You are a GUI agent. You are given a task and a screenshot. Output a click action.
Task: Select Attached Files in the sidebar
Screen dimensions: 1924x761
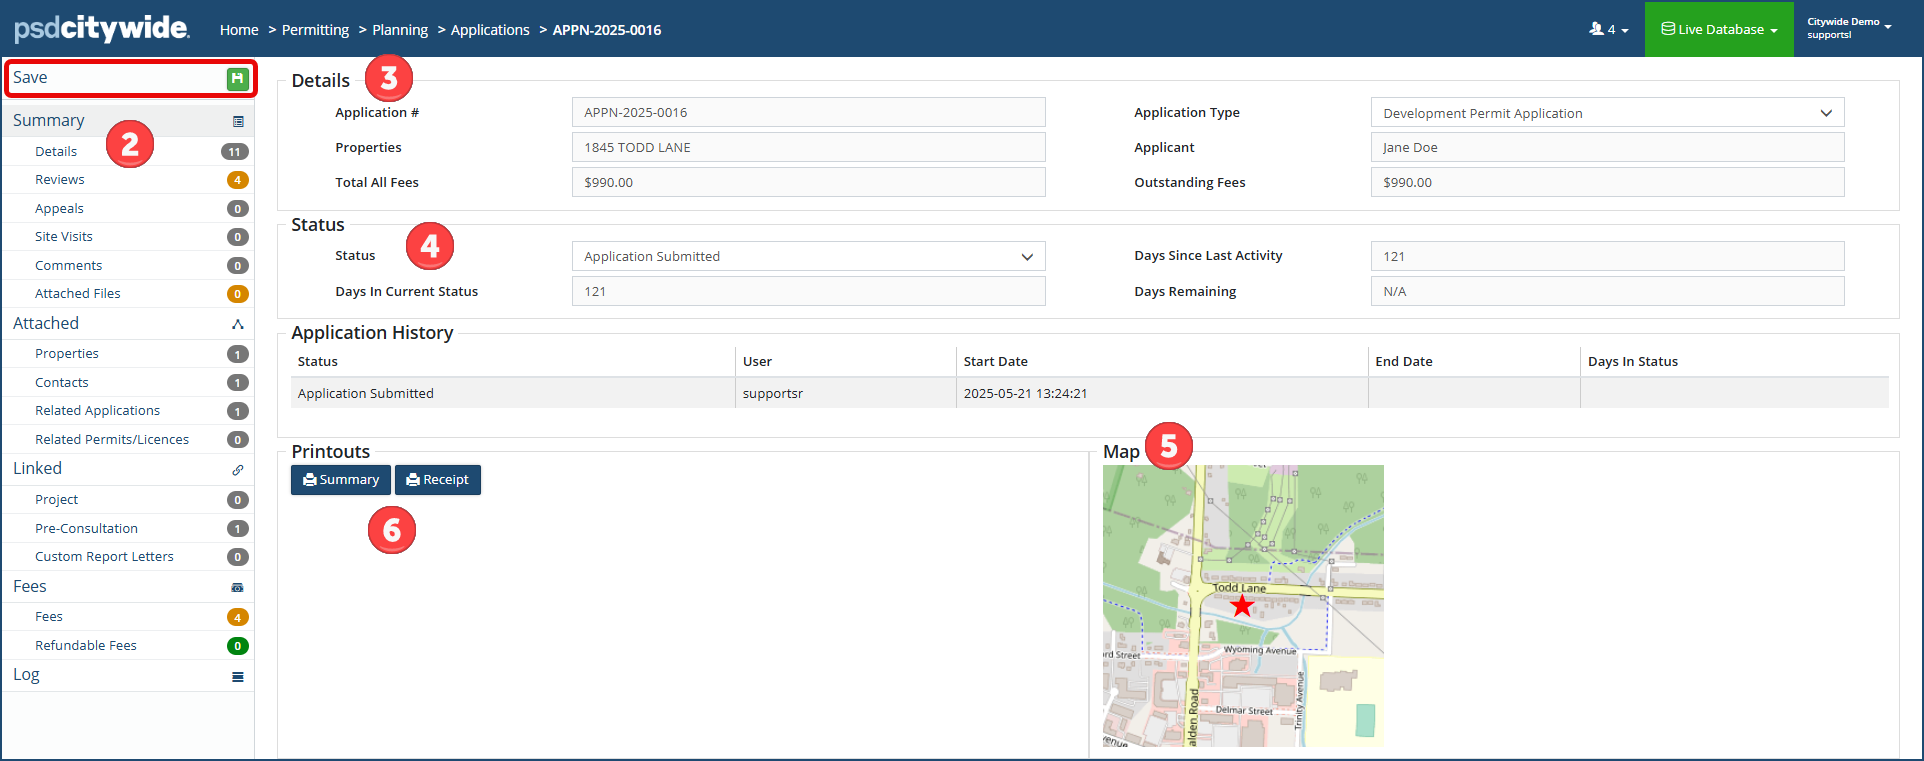click(78, 294)
